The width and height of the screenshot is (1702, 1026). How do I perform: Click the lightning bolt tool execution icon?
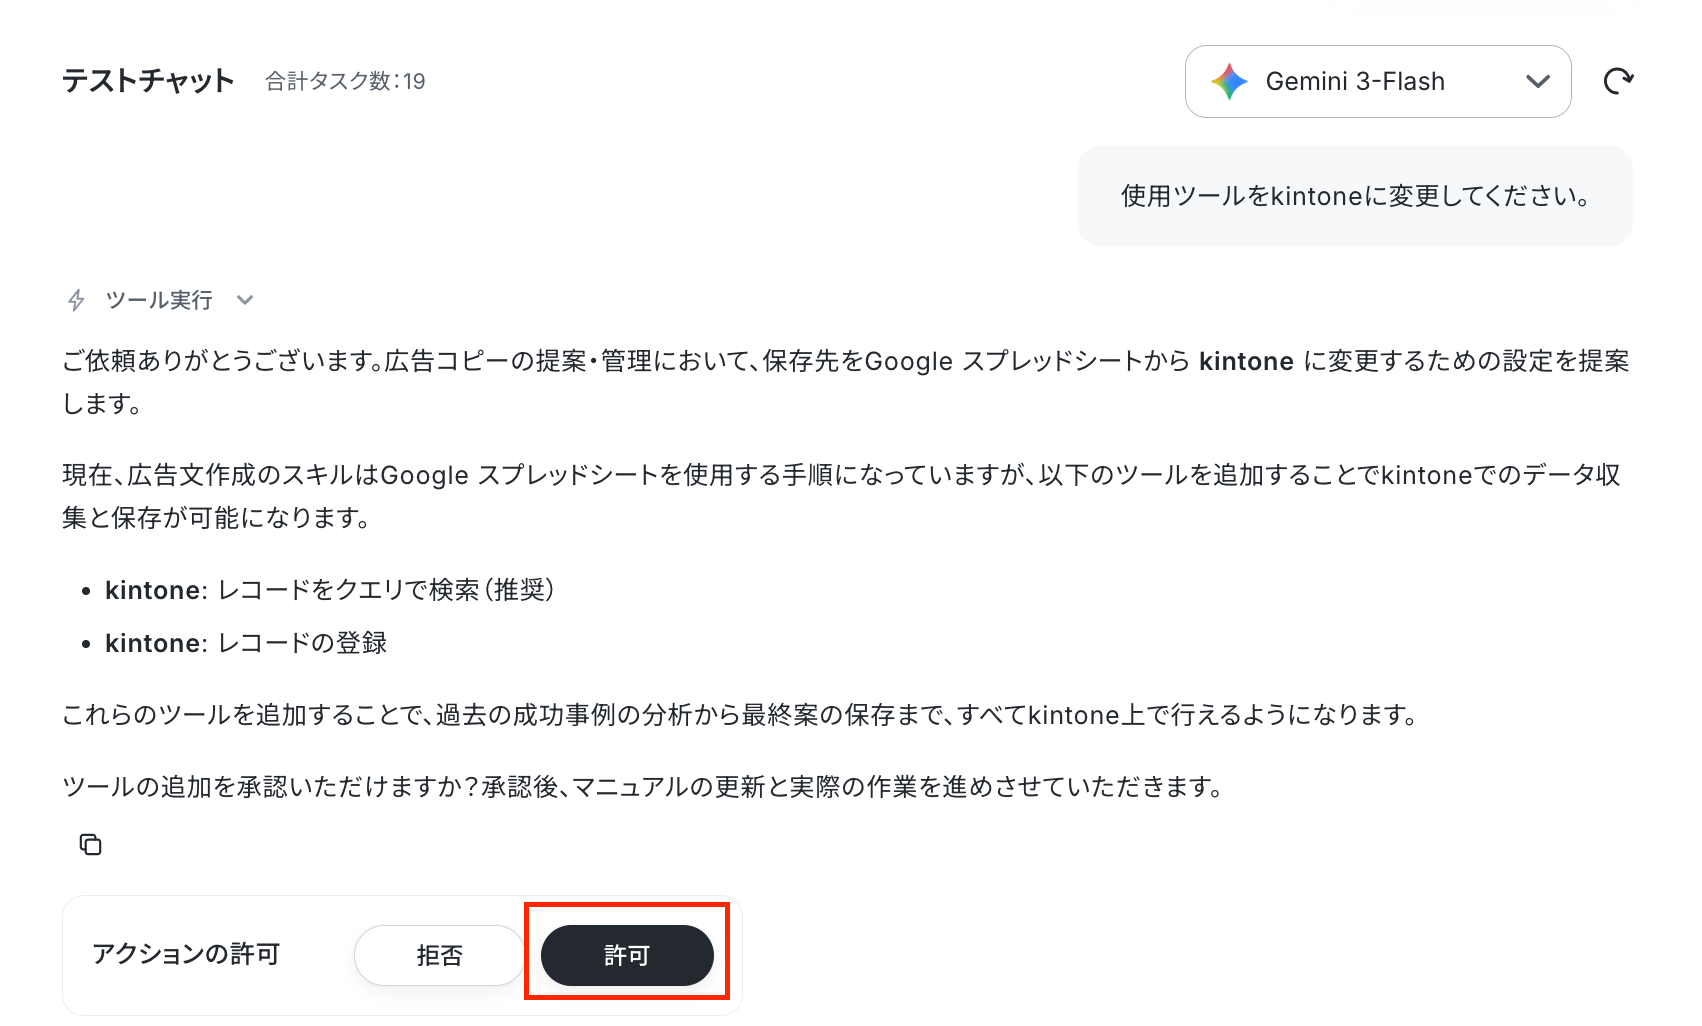pyautogui.click(x=76, y=300)
